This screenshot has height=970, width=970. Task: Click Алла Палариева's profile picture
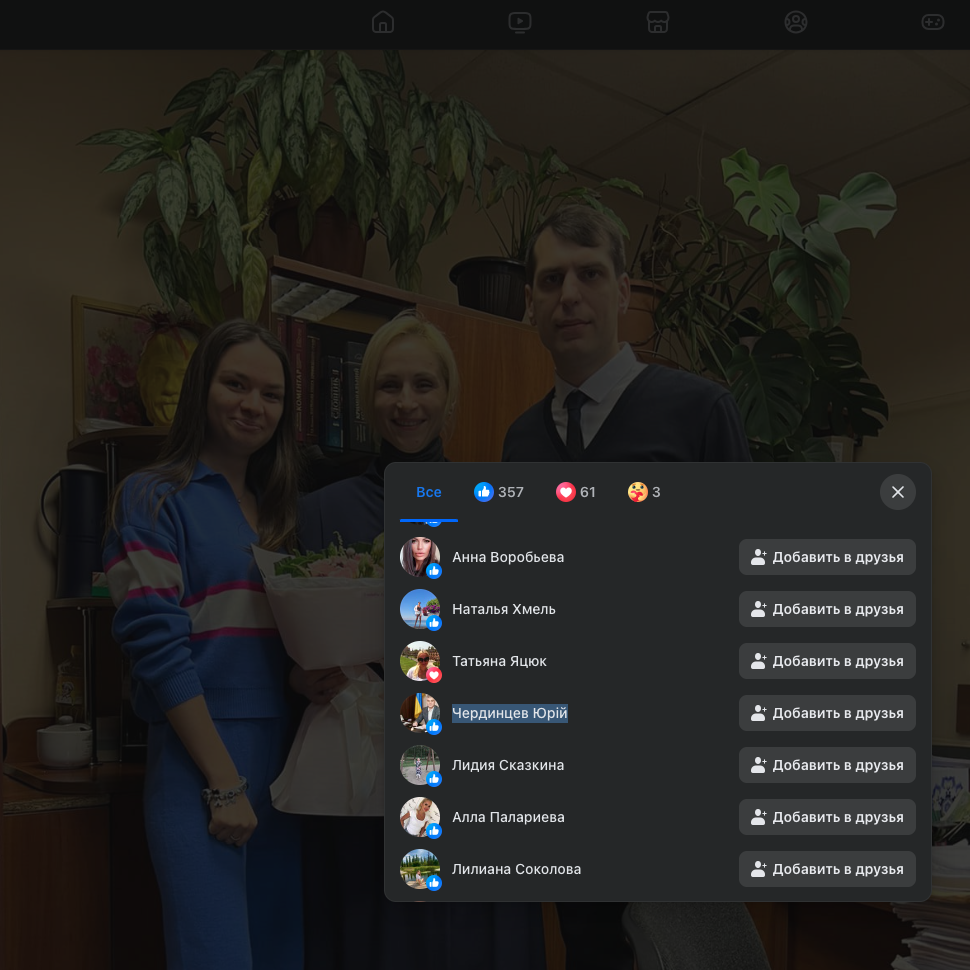420,817
